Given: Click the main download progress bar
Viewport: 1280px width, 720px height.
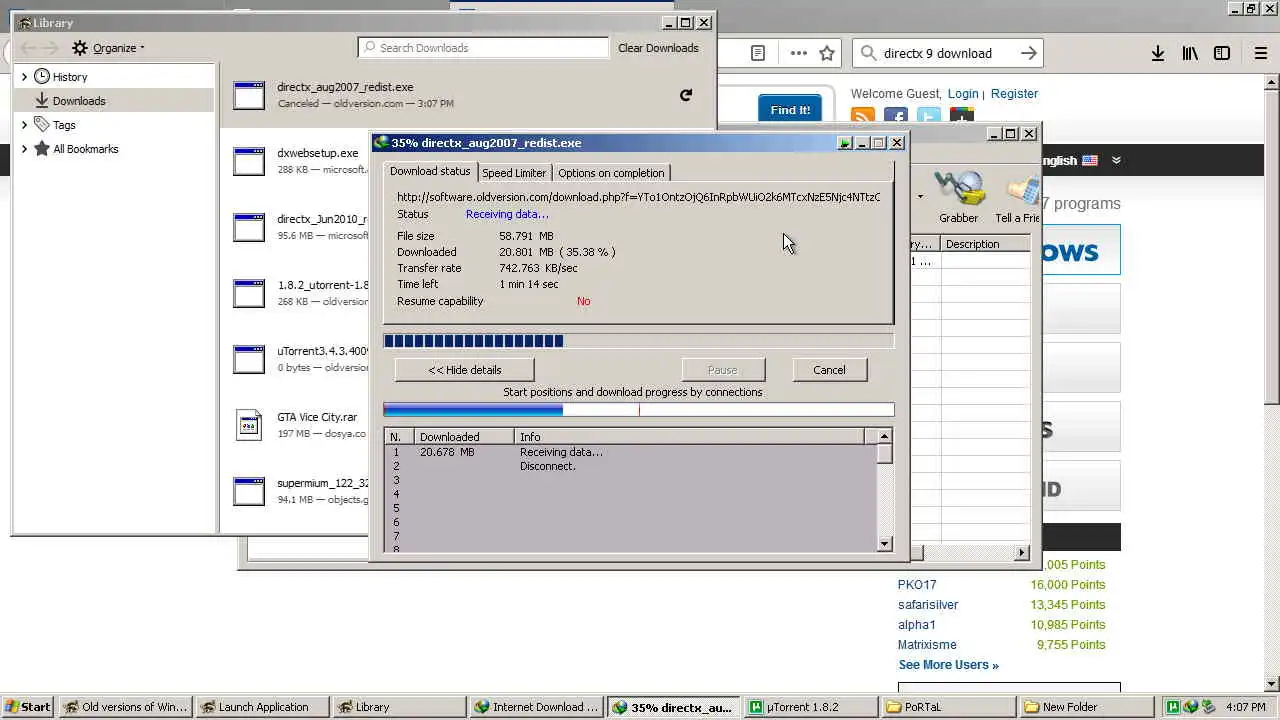Looking at the screenshot, I should [x=639, y=341].
